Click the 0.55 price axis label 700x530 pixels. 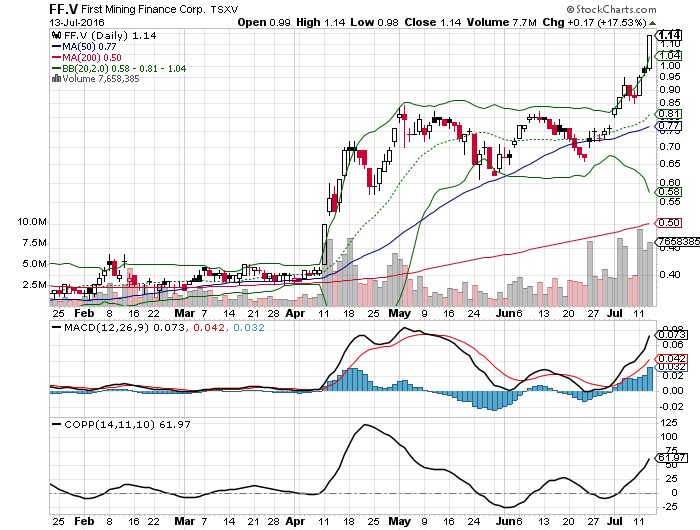pyautogui.click(x=670, y=202)
